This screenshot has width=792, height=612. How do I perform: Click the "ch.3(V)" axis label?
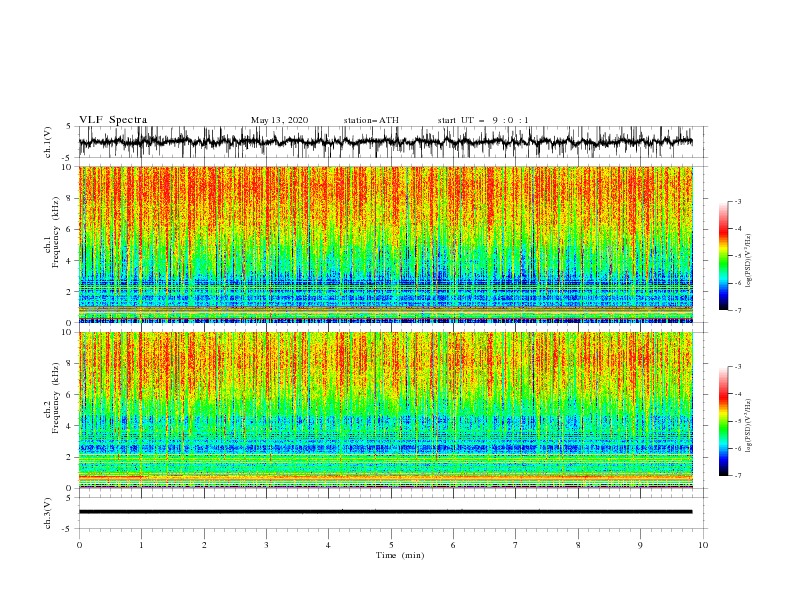tap(48, 513)
